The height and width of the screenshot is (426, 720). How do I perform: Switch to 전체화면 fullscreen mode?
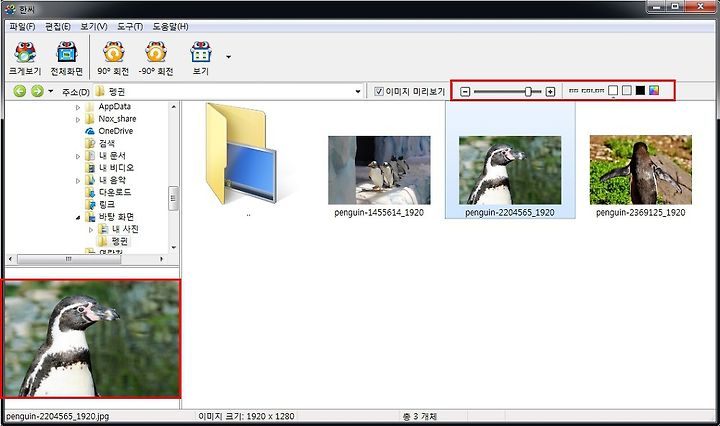[x=67, y=58]
